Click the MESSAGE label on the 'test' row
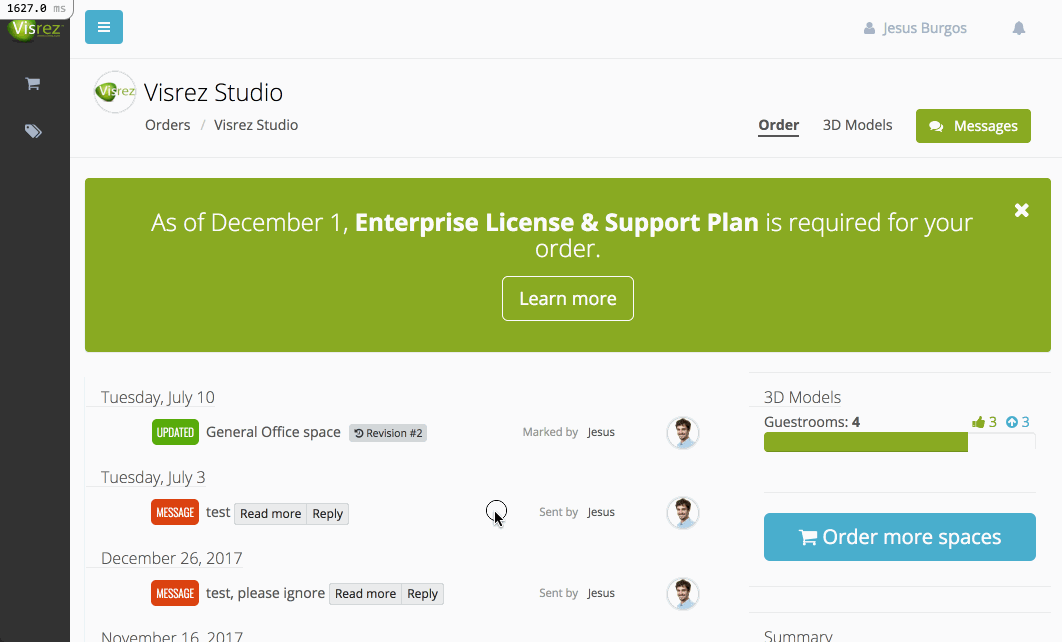Image resolution: width=1062 pixels, height=642 pixels. pyautogui.click(x=175, y=513)
